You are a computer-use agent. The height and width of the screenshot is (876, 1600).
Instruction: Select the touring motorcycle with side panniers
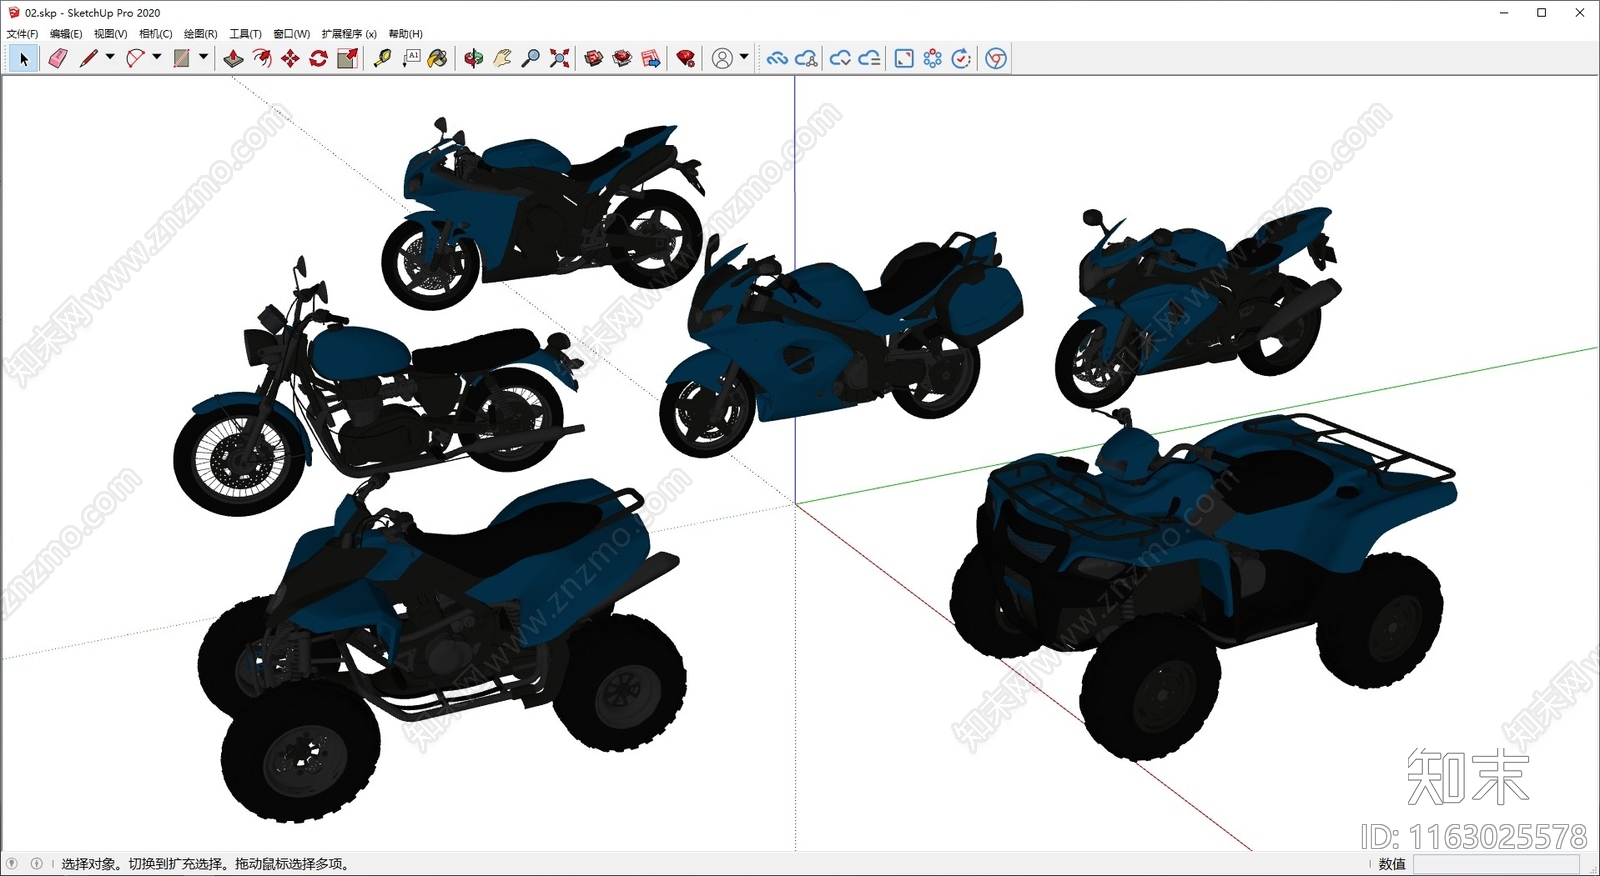(x=840, y=345)
